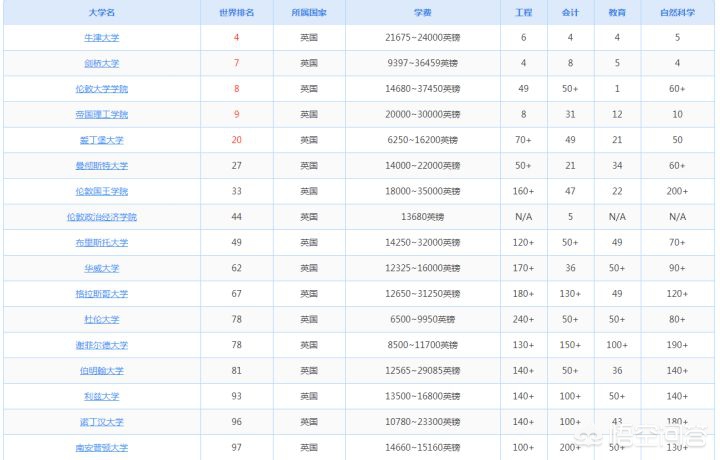Click the 学费 column header
The height and width of the screenshot is (460, 720).
click(423, 12)
